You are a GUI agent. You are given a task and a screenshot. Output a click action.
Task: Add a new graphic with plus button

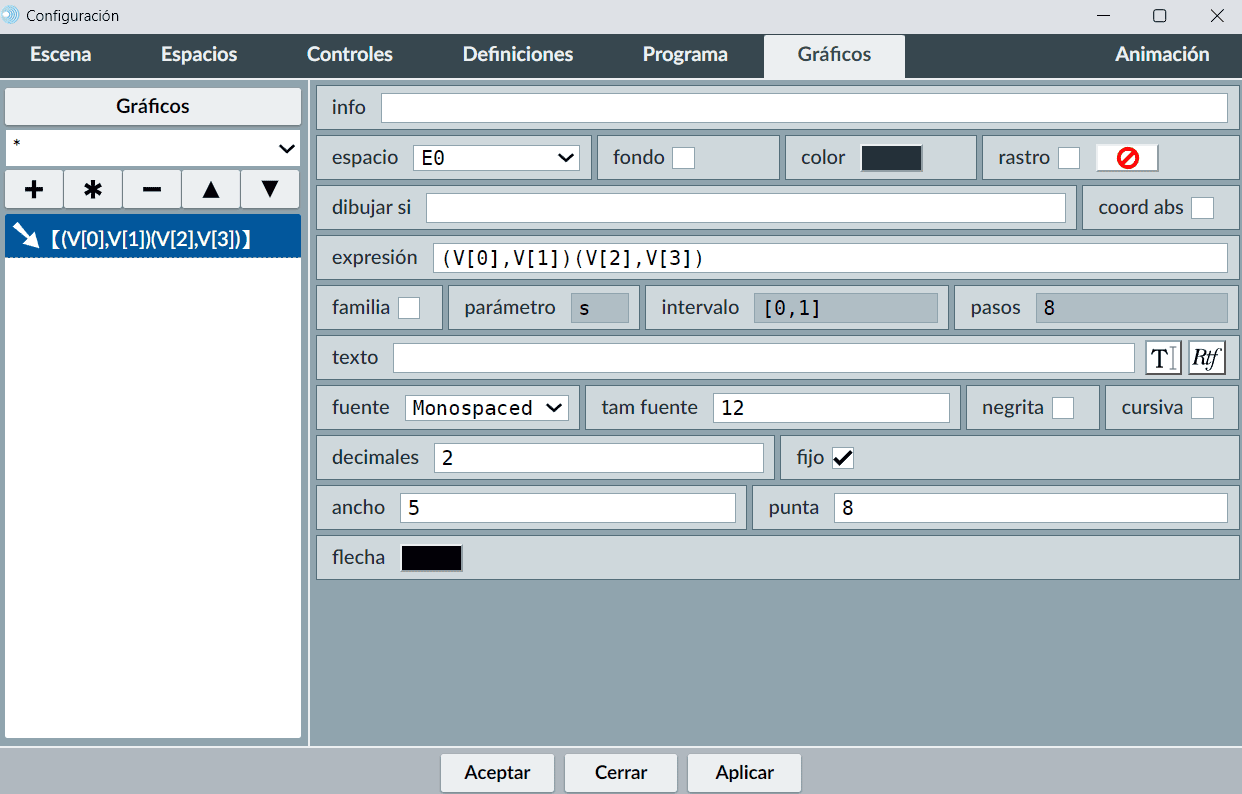point(34,188)
